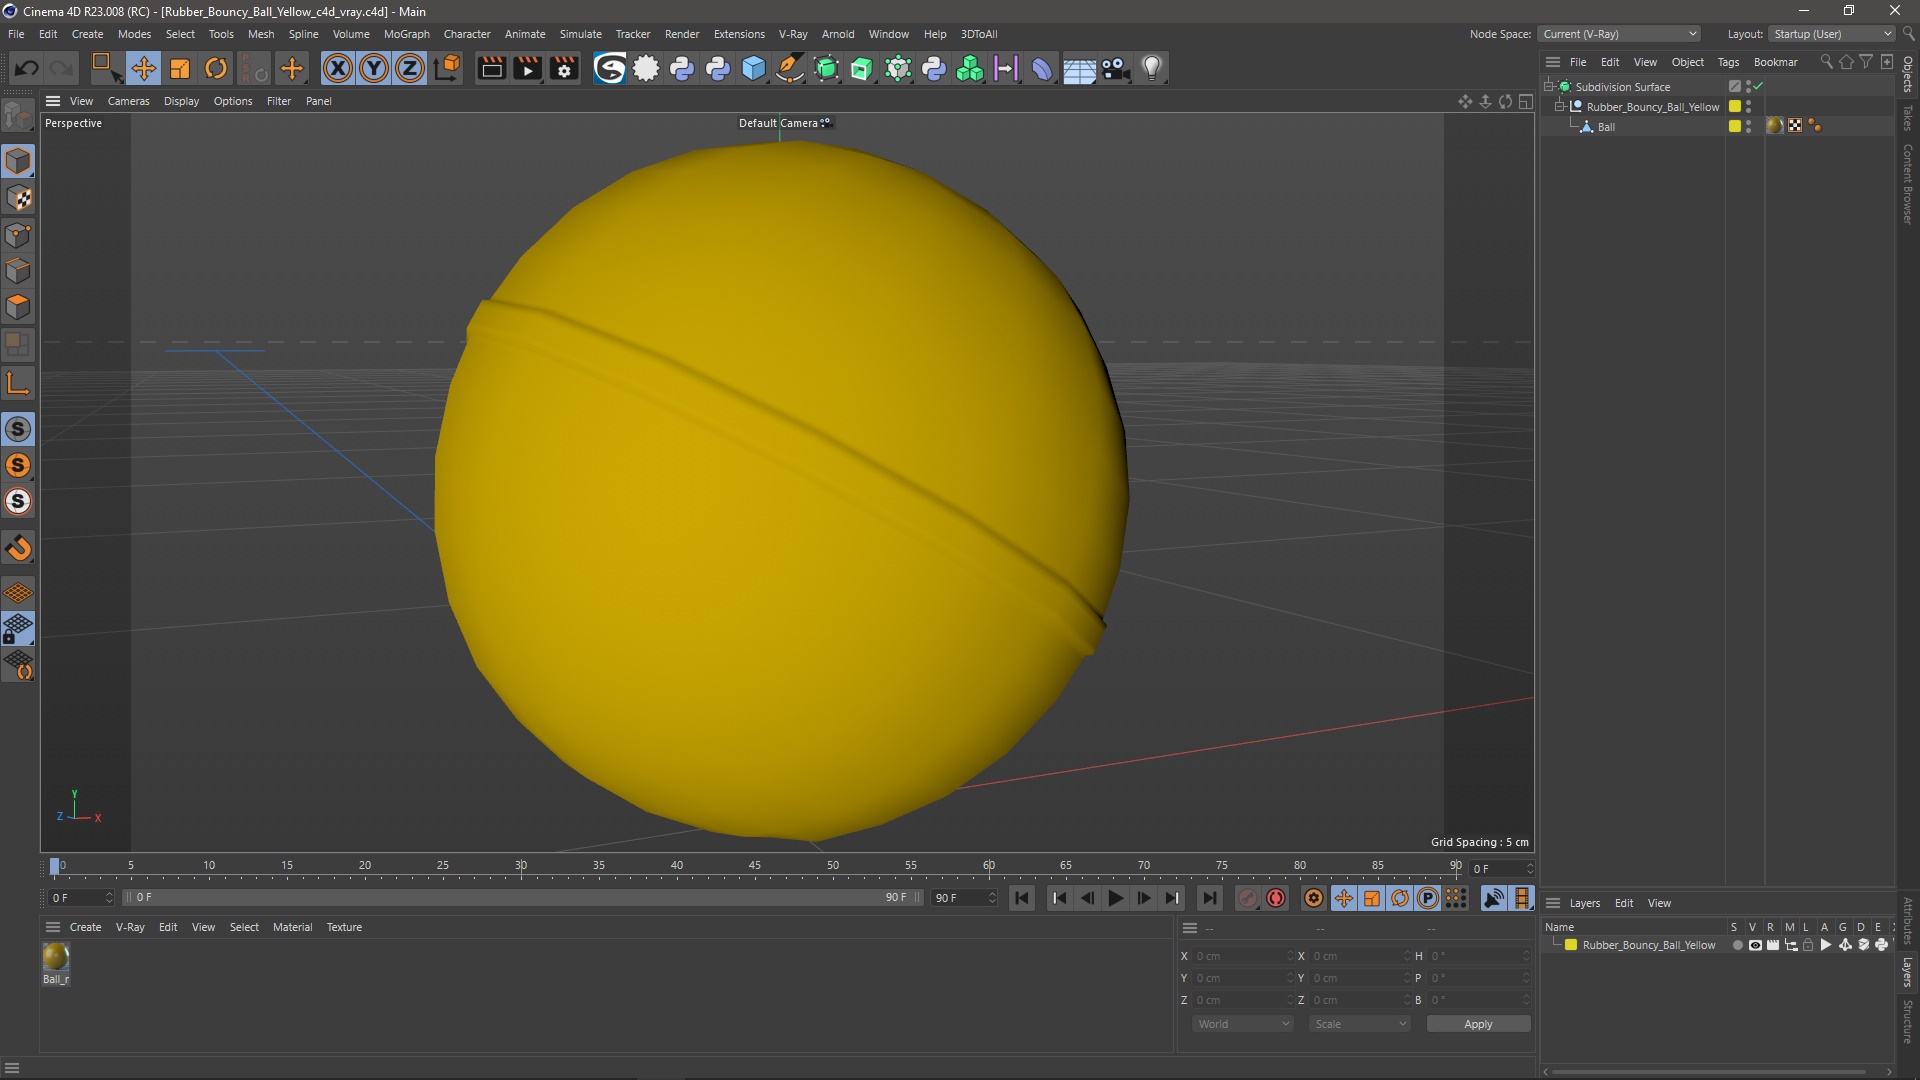Toggle layer visibility eye for Rubber_Bouncy_Ball_Yellow

coord(1755,945)
